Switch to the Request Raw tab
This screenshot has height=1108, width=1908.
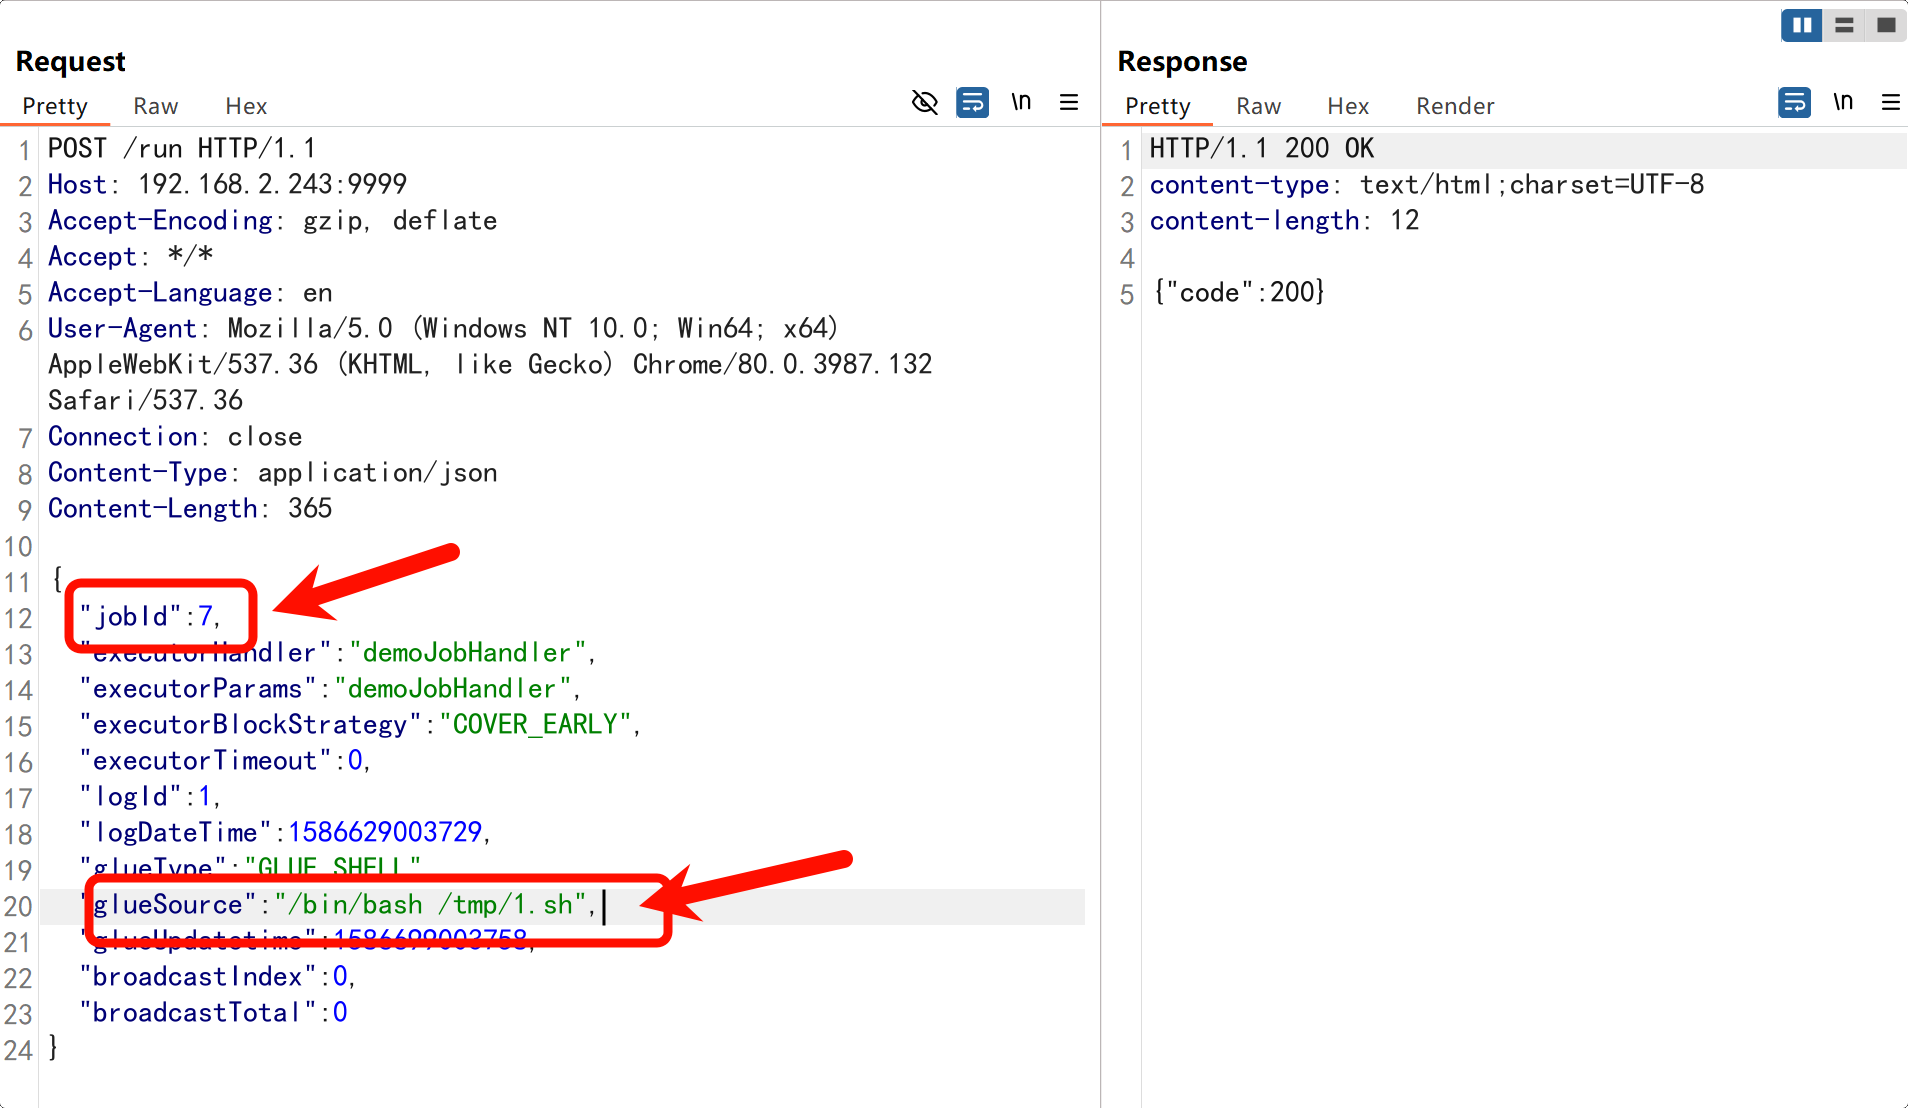155,106
